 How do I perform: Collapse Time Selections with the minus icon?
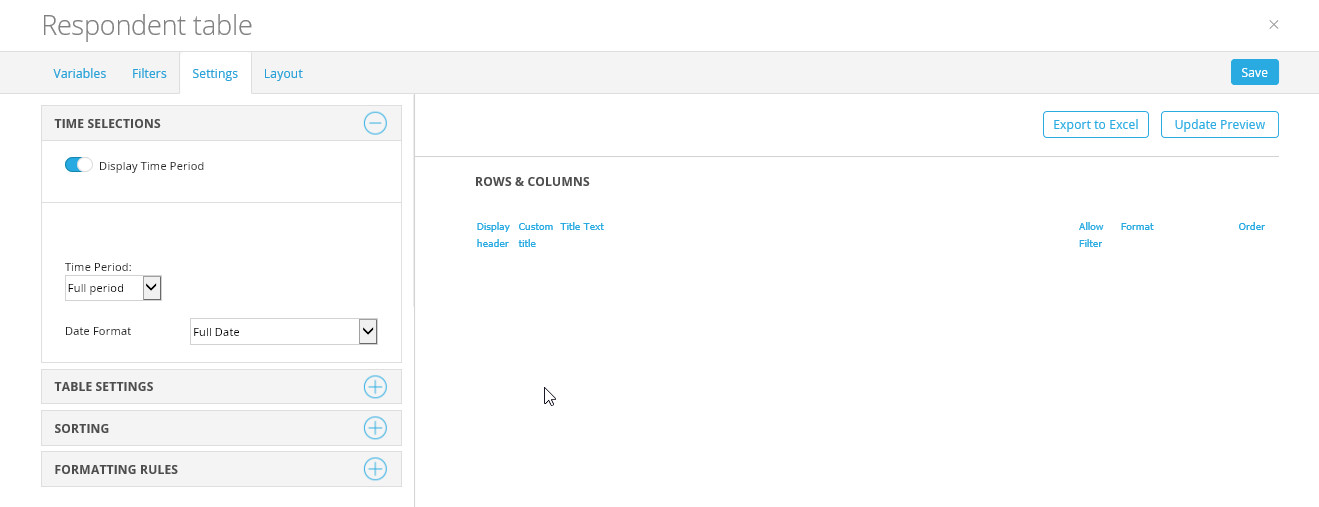pos(374,124)
